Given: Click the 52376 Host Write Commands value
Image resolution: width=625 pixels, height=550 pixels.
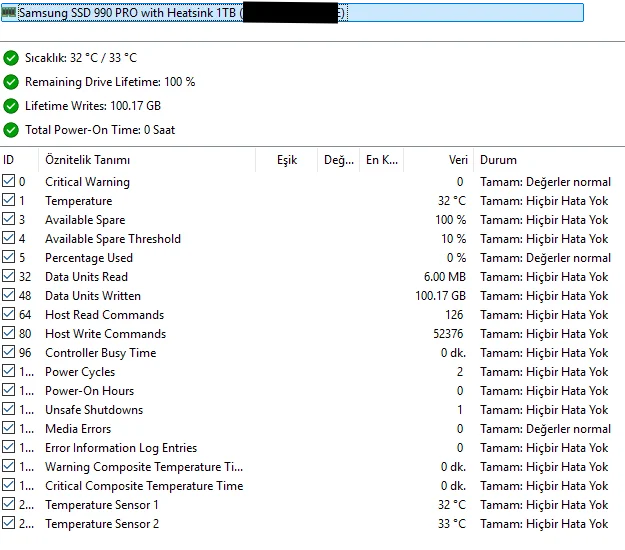Looking at the screenshot, I should coord(448,334).
